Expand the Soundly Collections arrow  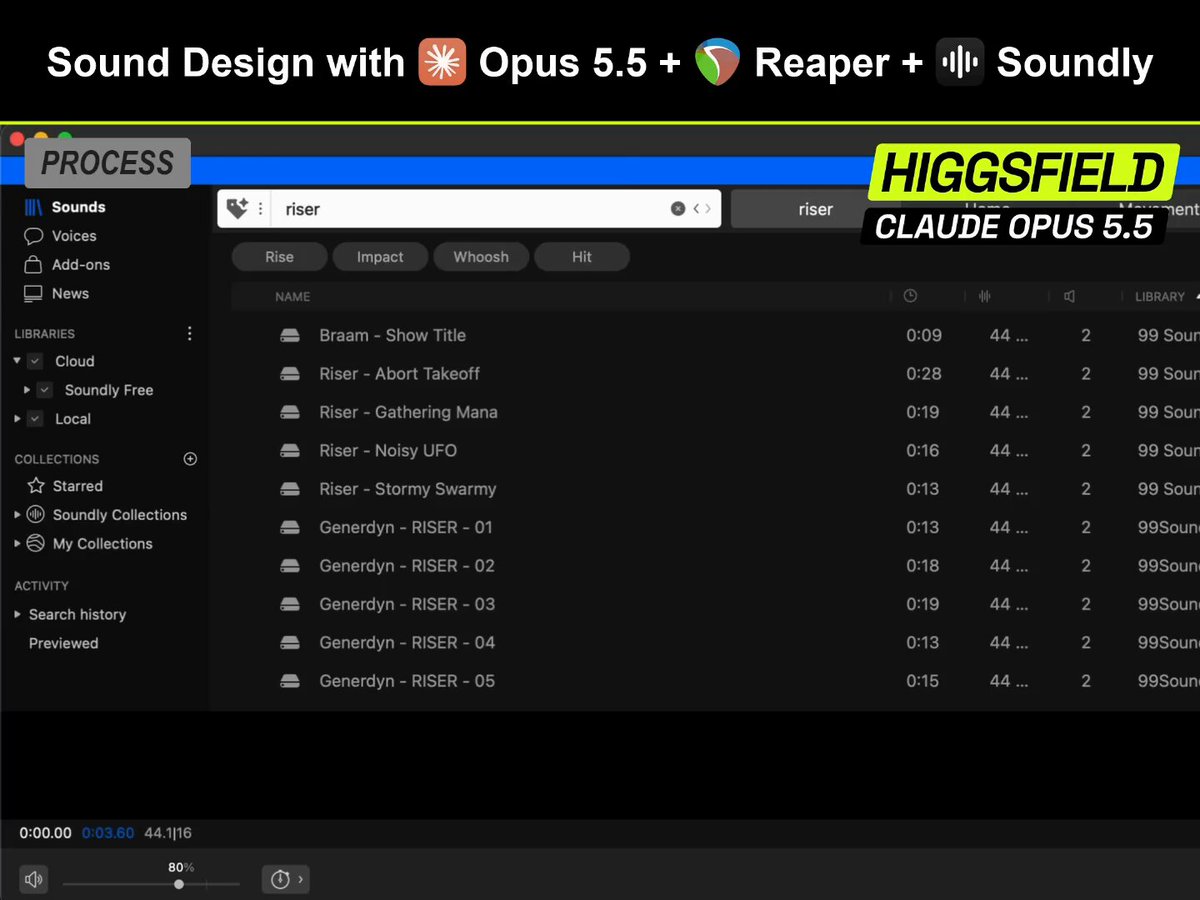point(17,515)
